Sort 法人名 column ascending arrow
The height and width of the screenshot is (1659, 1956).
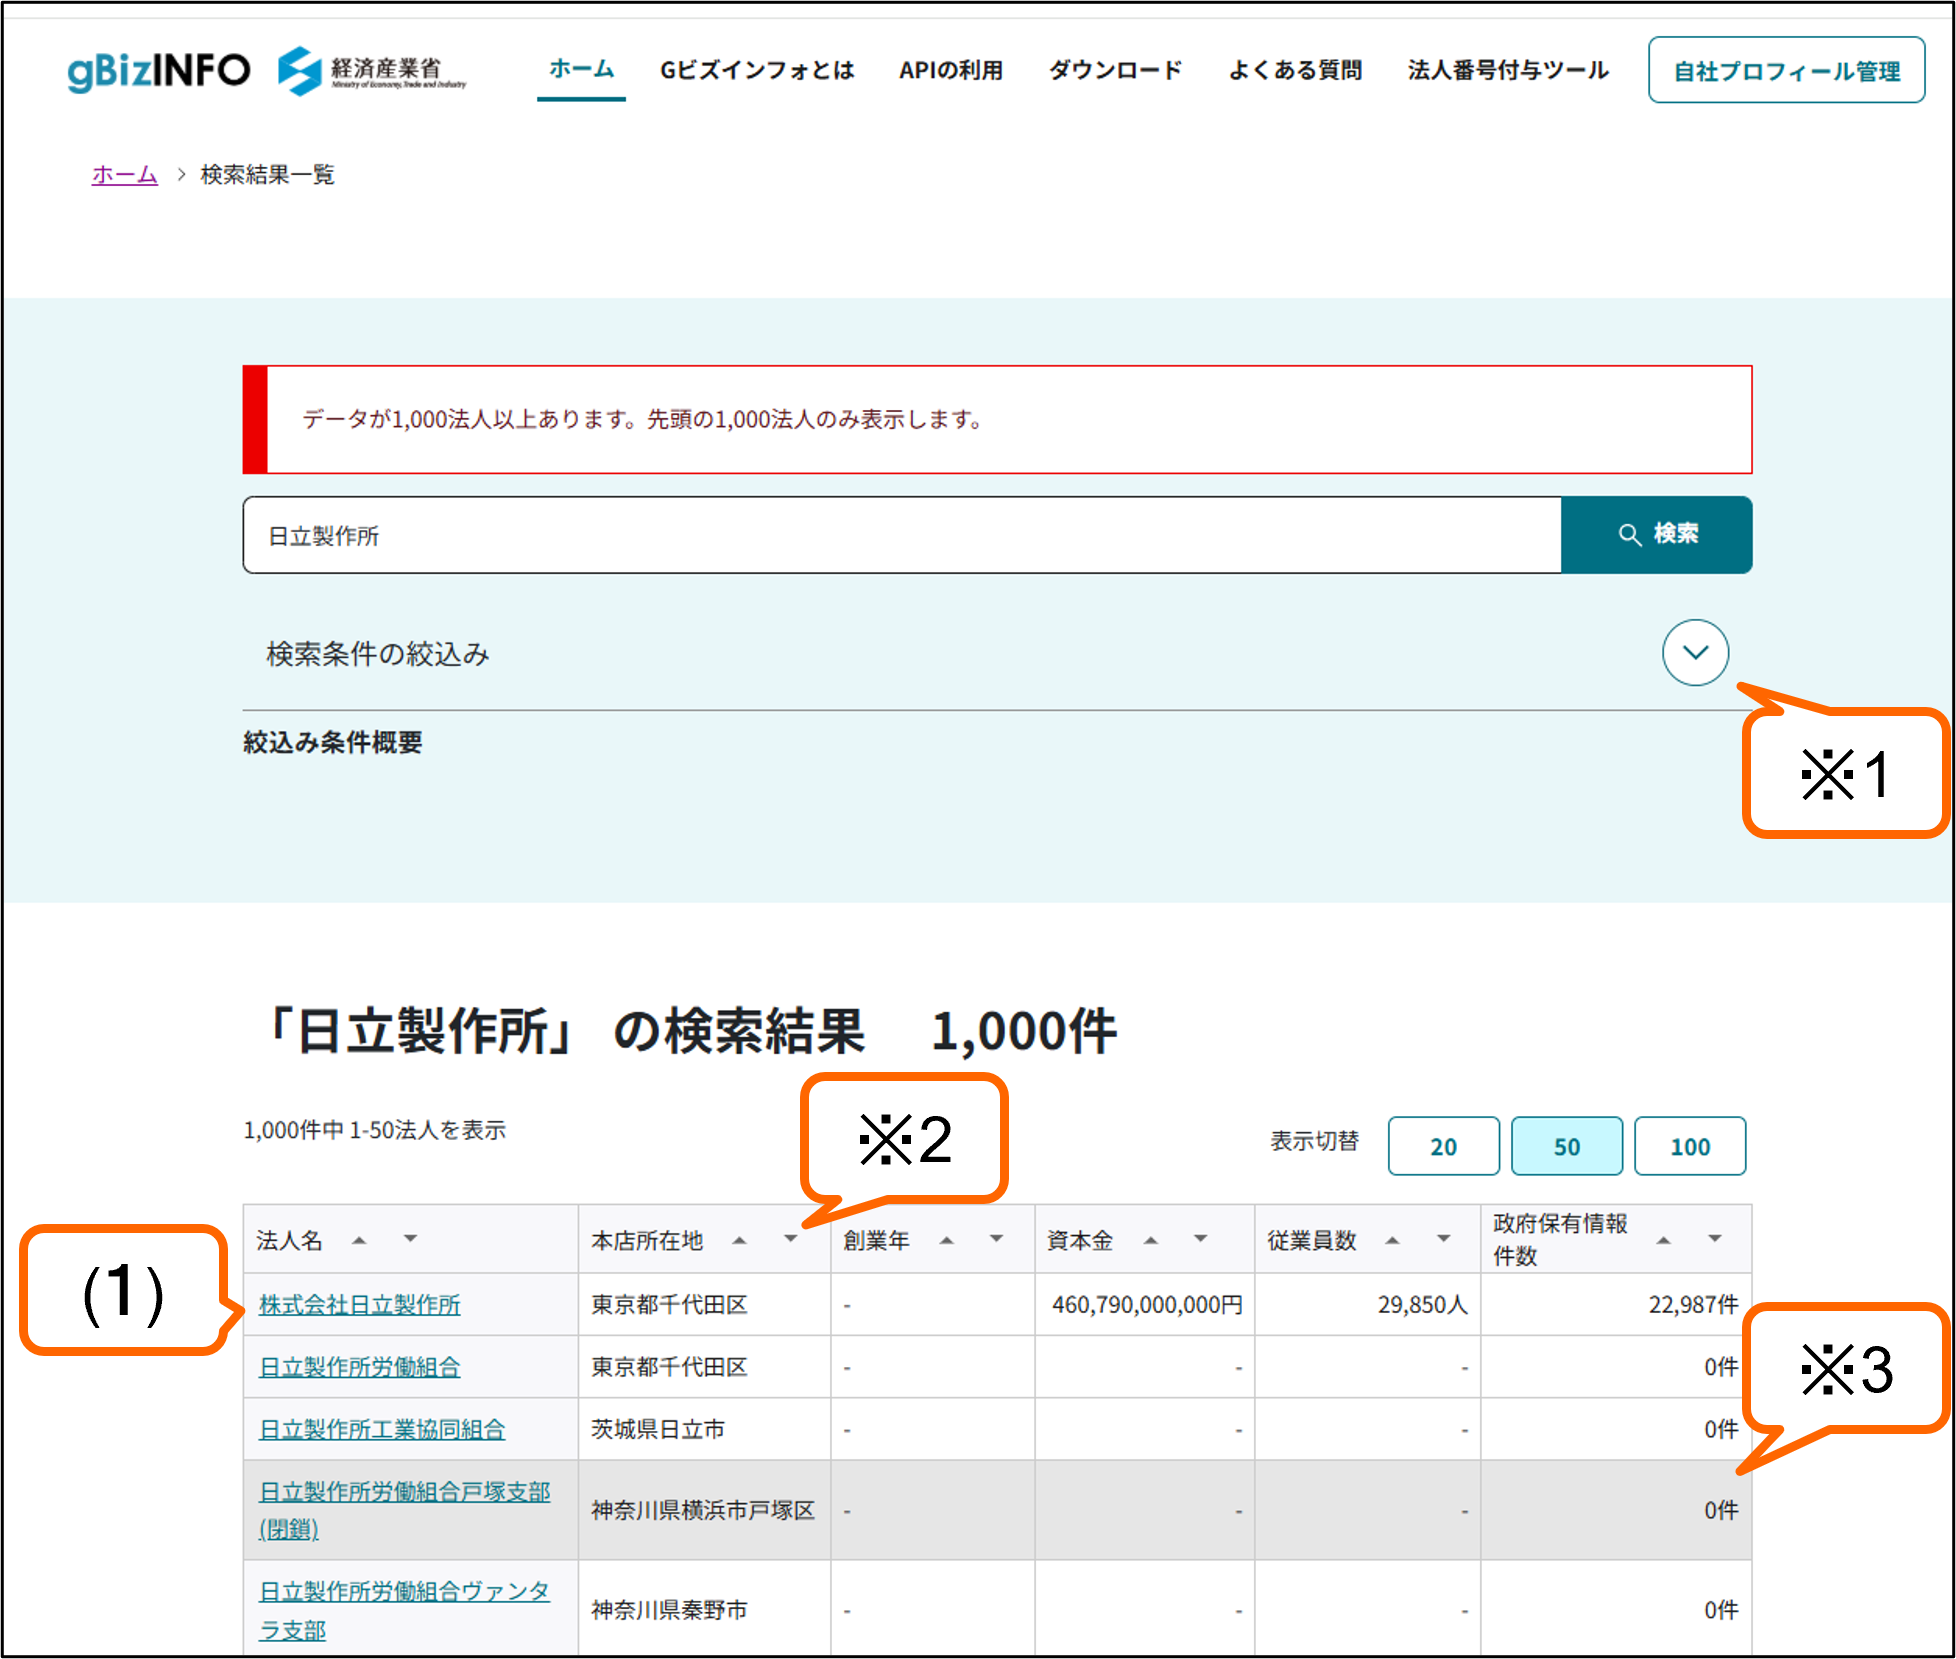[359, 1240]
